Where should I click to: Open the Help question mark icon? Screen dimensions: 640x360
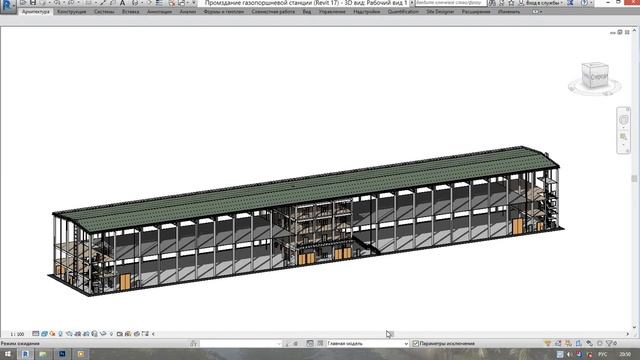coord(584,3)
